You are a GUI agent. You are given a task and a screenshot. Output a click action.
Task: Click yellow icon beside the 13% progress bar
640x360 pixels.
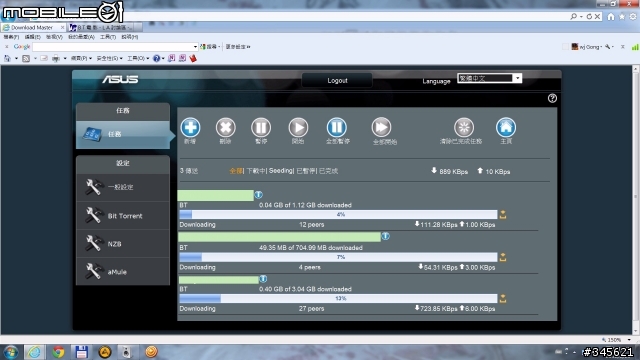tap(503, 299)
